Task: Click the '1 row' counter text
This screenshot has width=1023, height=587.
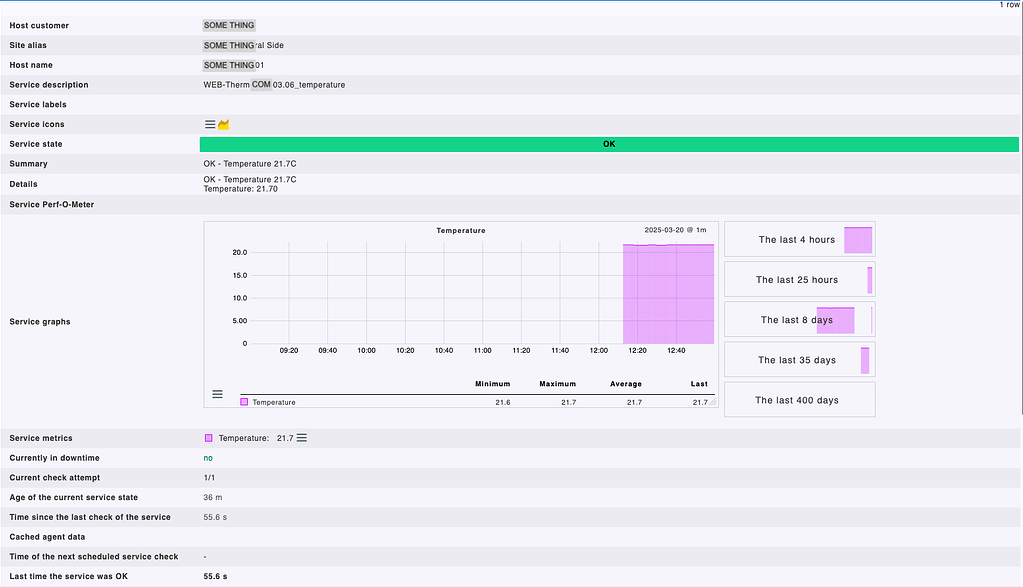Action: (x=1009, y=5)
